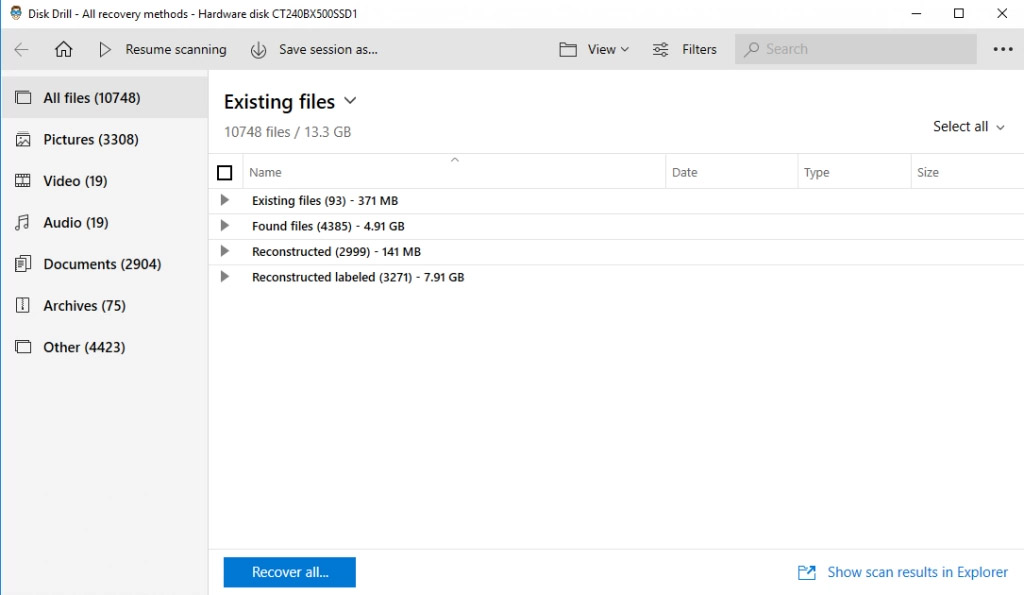Click Reconstructed labeled (3271) - 7.91 GB text
The image size is (1024, 595).
click(358, 277)
